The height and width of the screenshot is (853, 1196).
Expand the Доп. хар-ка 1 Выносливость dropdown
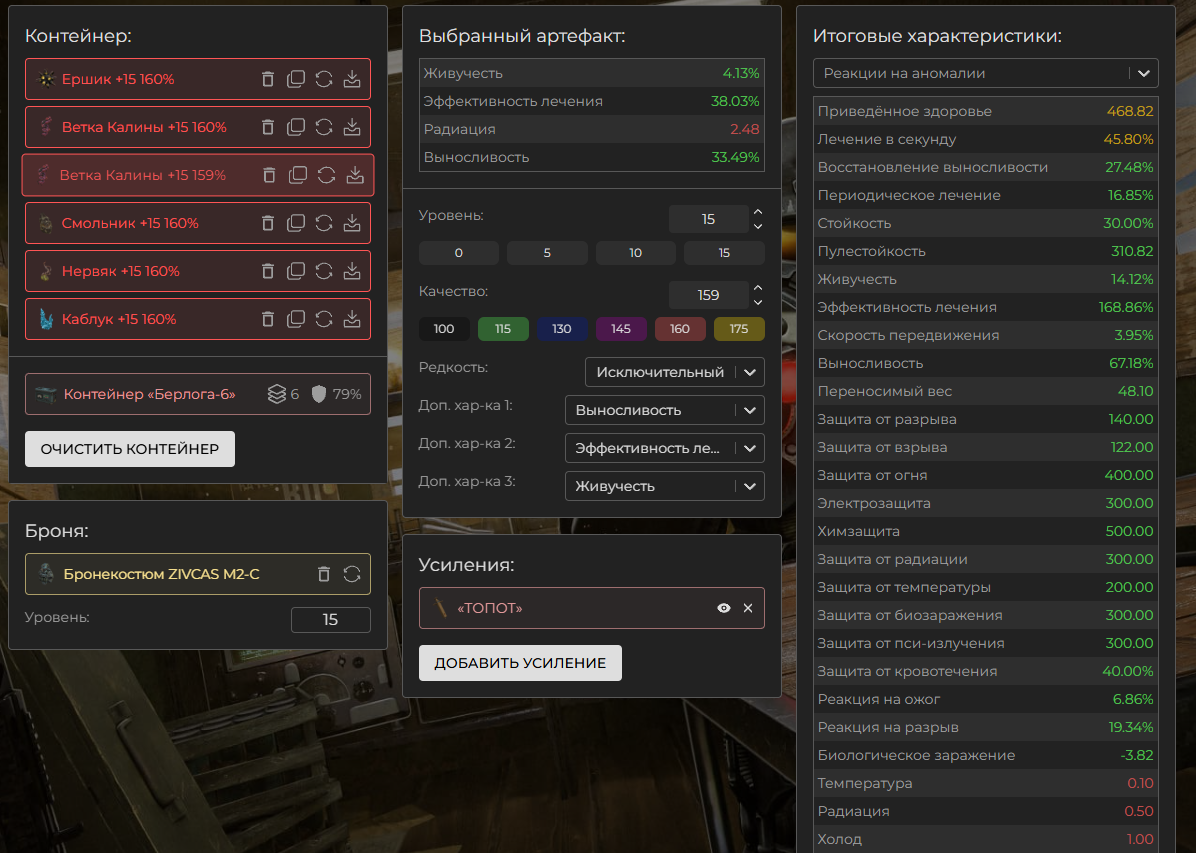click(x=664, y=410)
